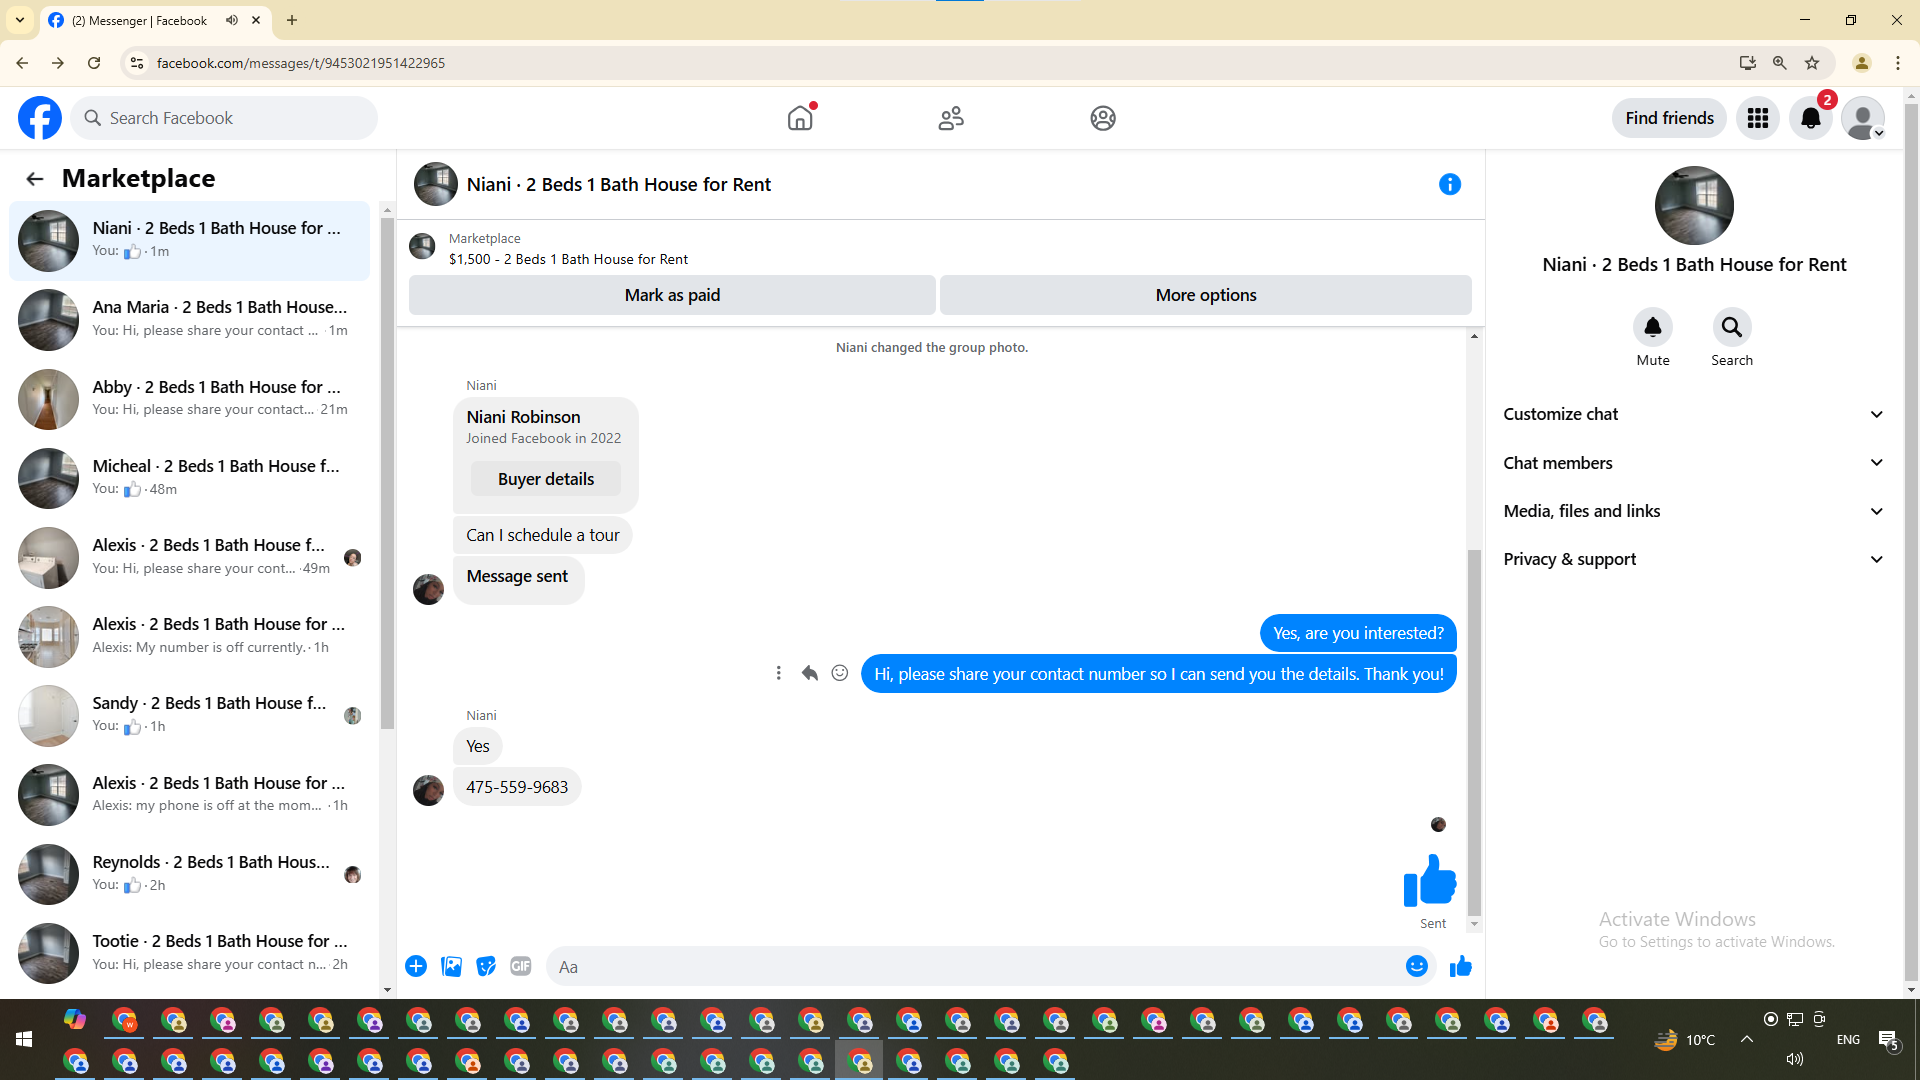
Task: Open the Facebook Home tab
Action: [800, 118]
